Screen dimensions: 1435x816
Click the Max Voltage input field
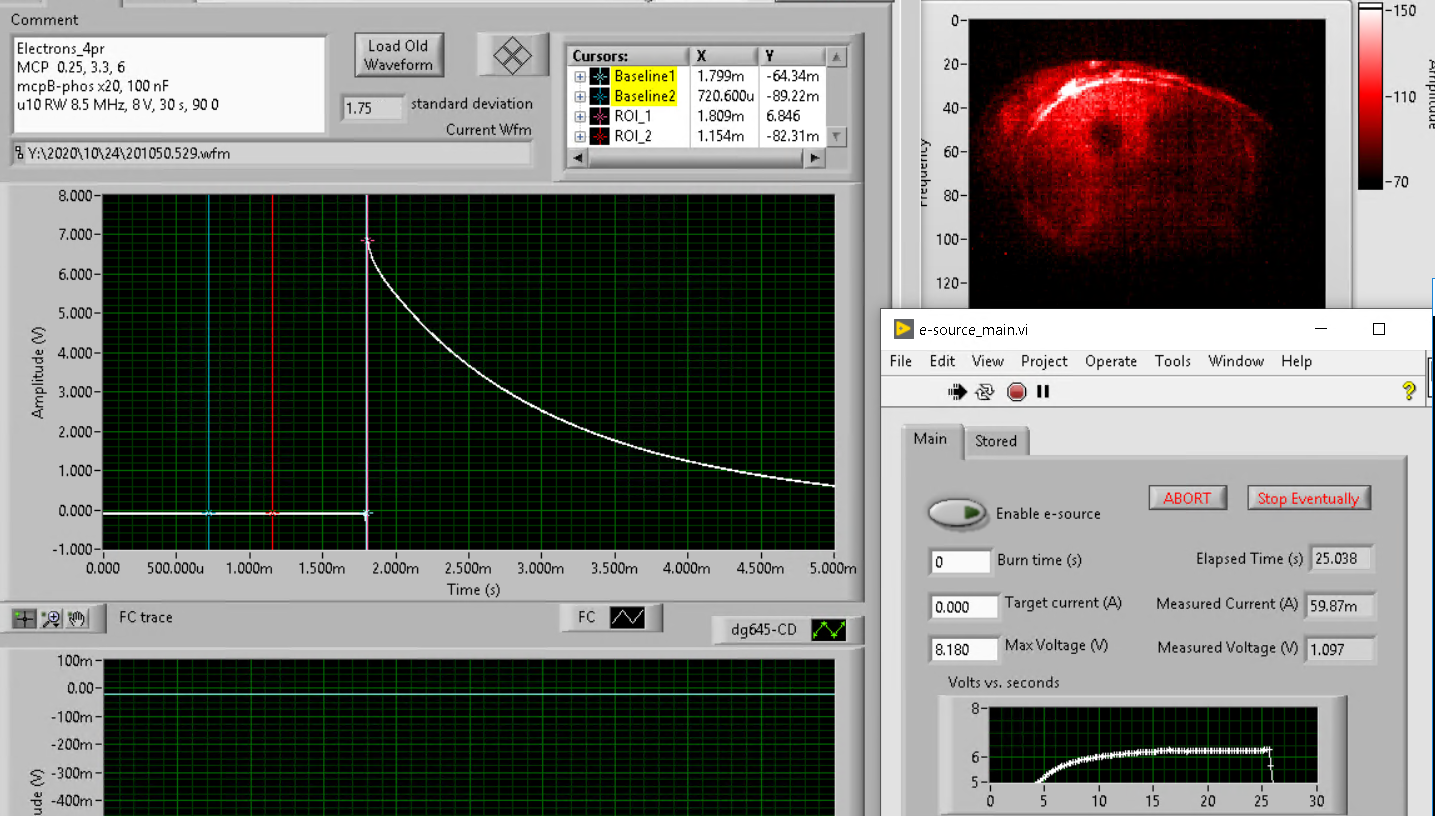point(963,648)
